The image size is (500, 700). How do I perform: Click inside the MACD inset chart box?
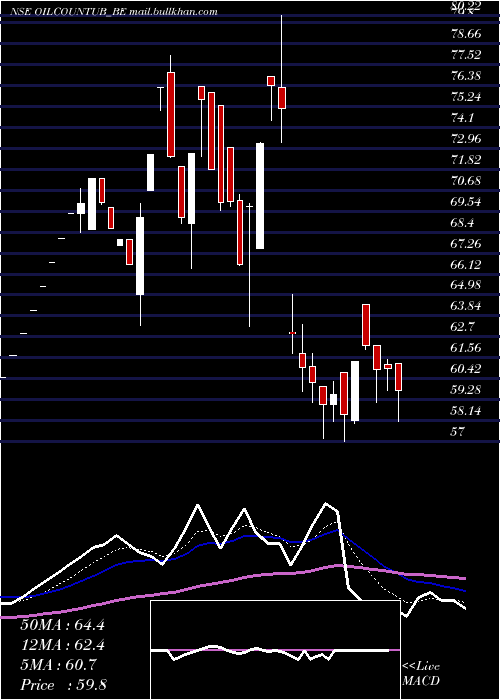275,650
